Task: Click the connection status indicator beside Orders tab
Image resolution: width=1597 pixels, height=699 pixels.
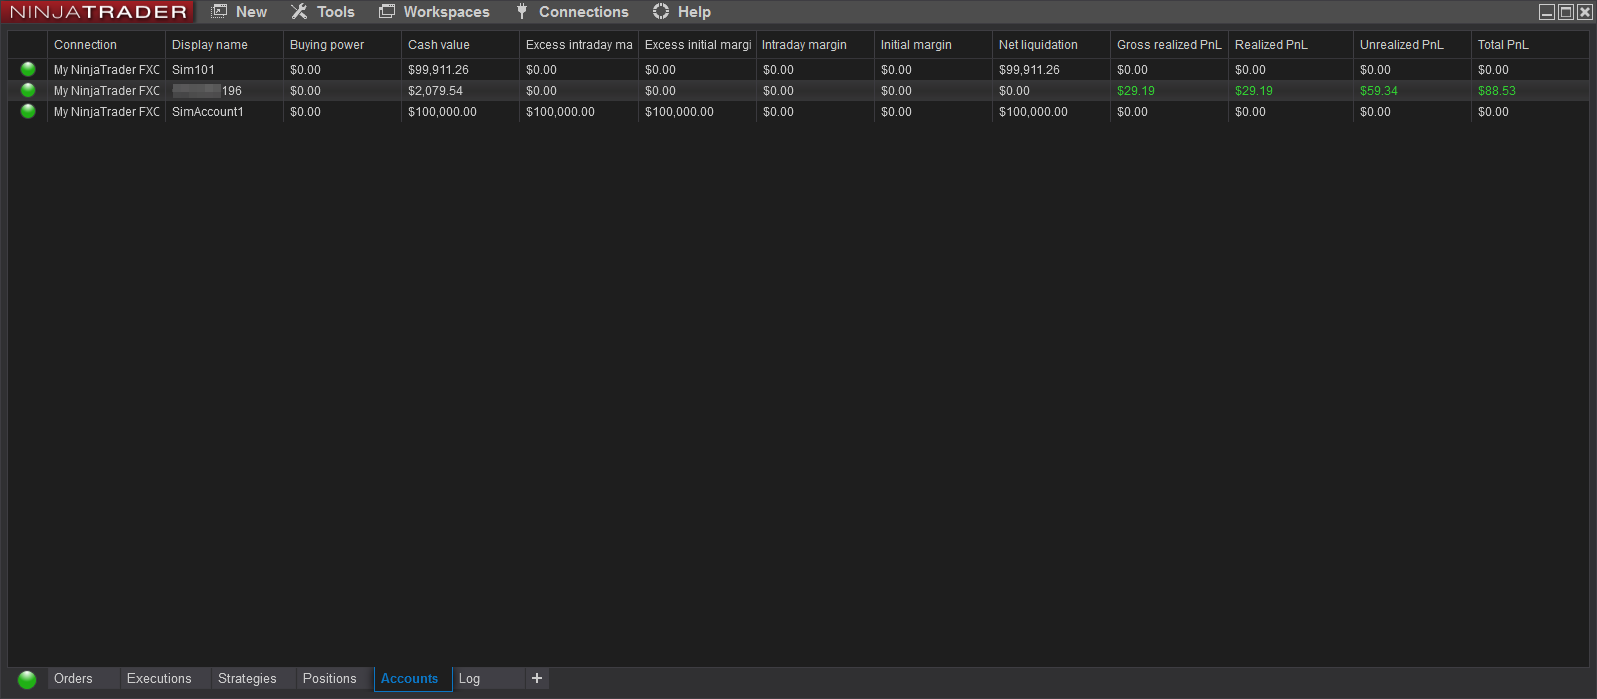Action: (27, 679)
